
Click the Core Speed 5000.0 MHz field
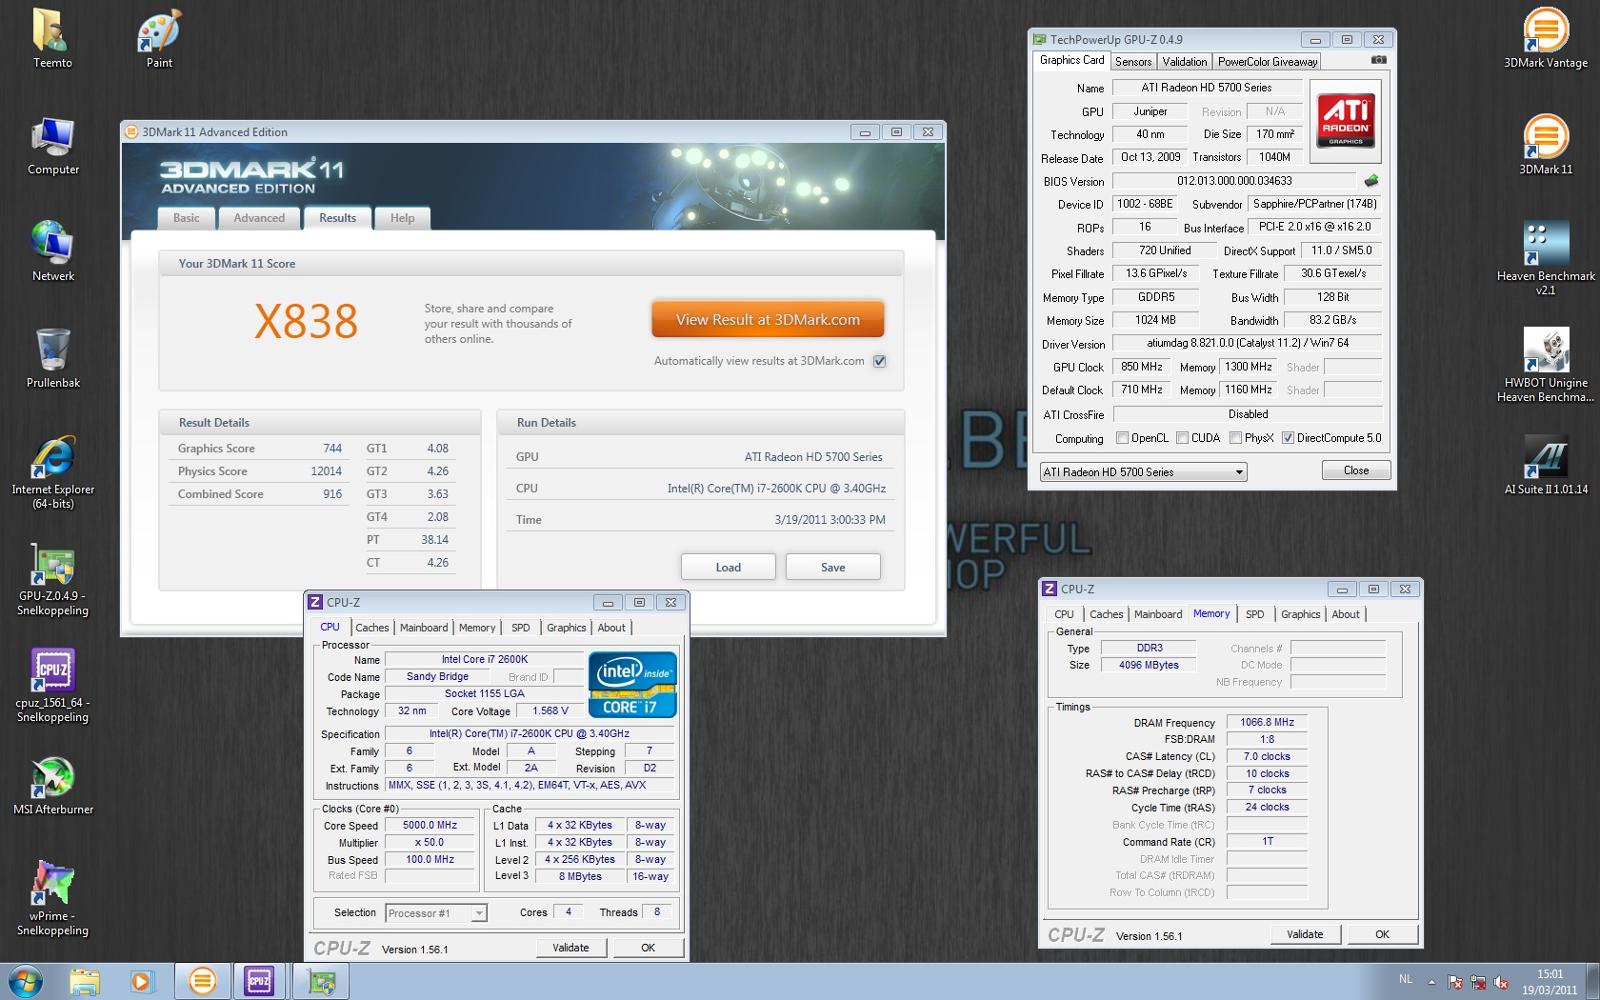pyautogui.click(x=430, y=825)
